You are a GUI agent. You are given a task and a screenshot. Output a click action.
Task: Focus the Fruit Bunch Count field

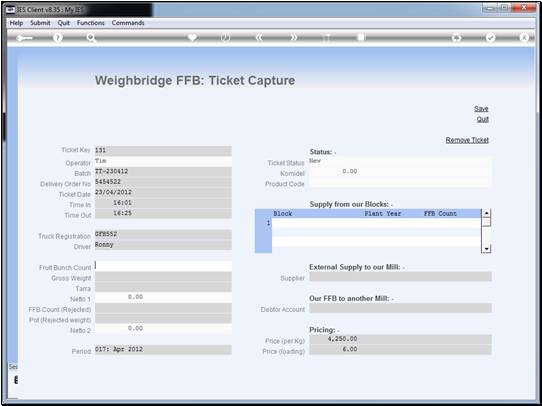tap(163, 266)
